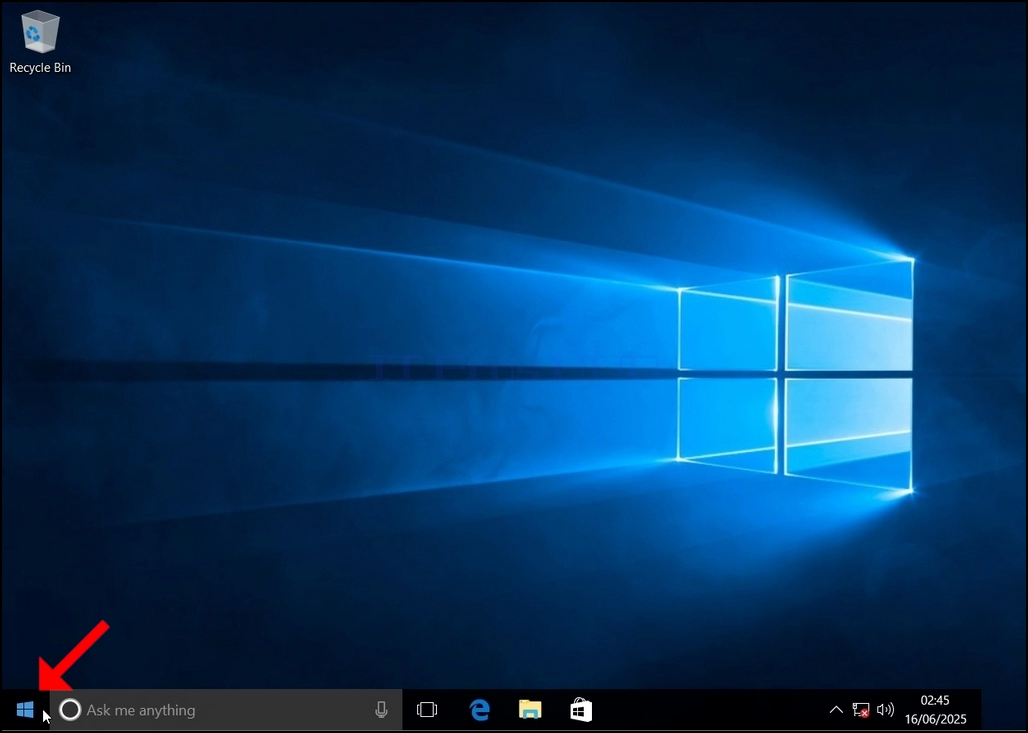The image size is (1028, 733).
Task: Open the Windows Start menu
Action: (25, 710)
